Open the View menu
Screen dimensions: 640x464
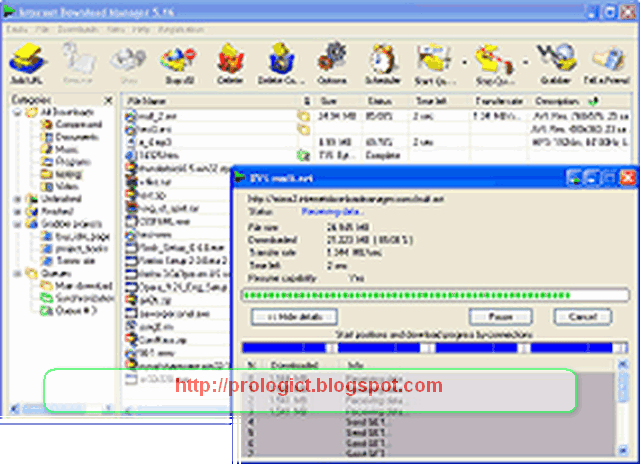pyautogui.click(x=116, y=30)
